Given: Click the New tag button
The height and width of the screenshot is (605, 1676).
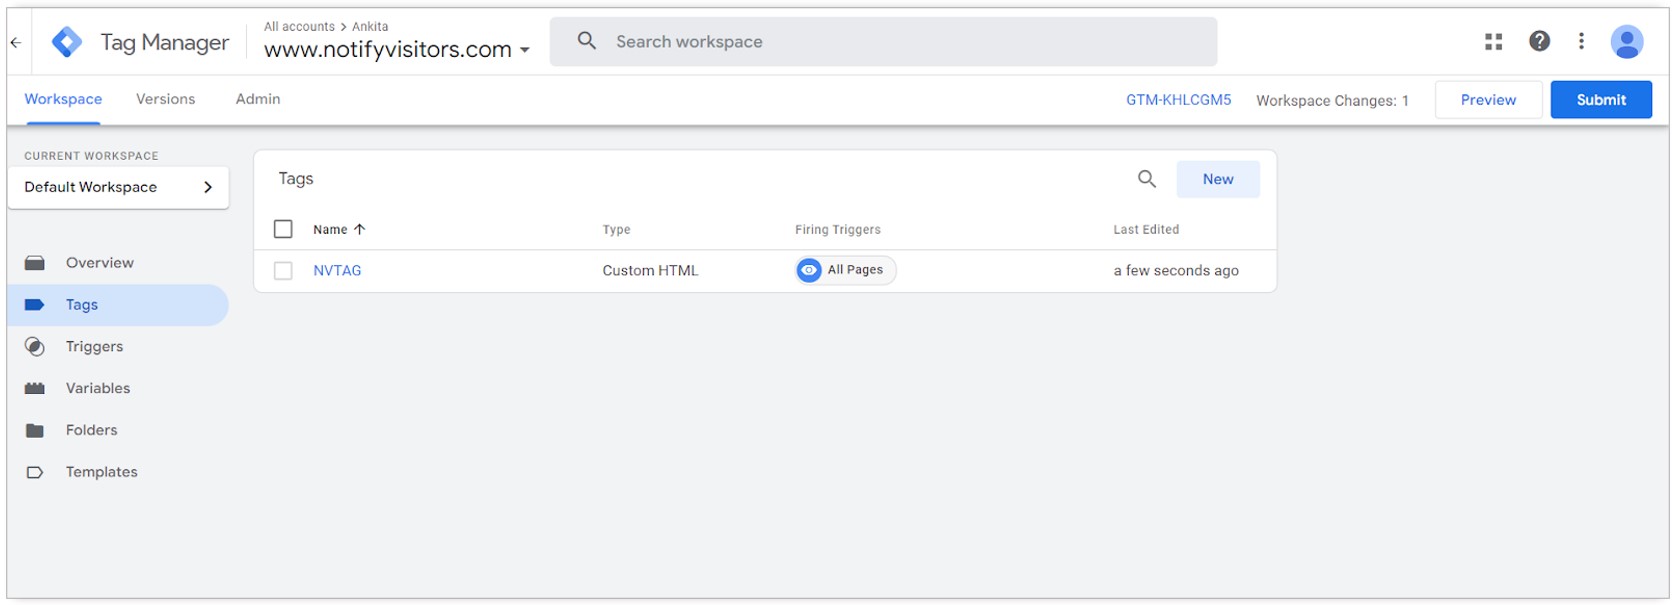Looking at the screenshot, I should click(x=1218, y=179).
